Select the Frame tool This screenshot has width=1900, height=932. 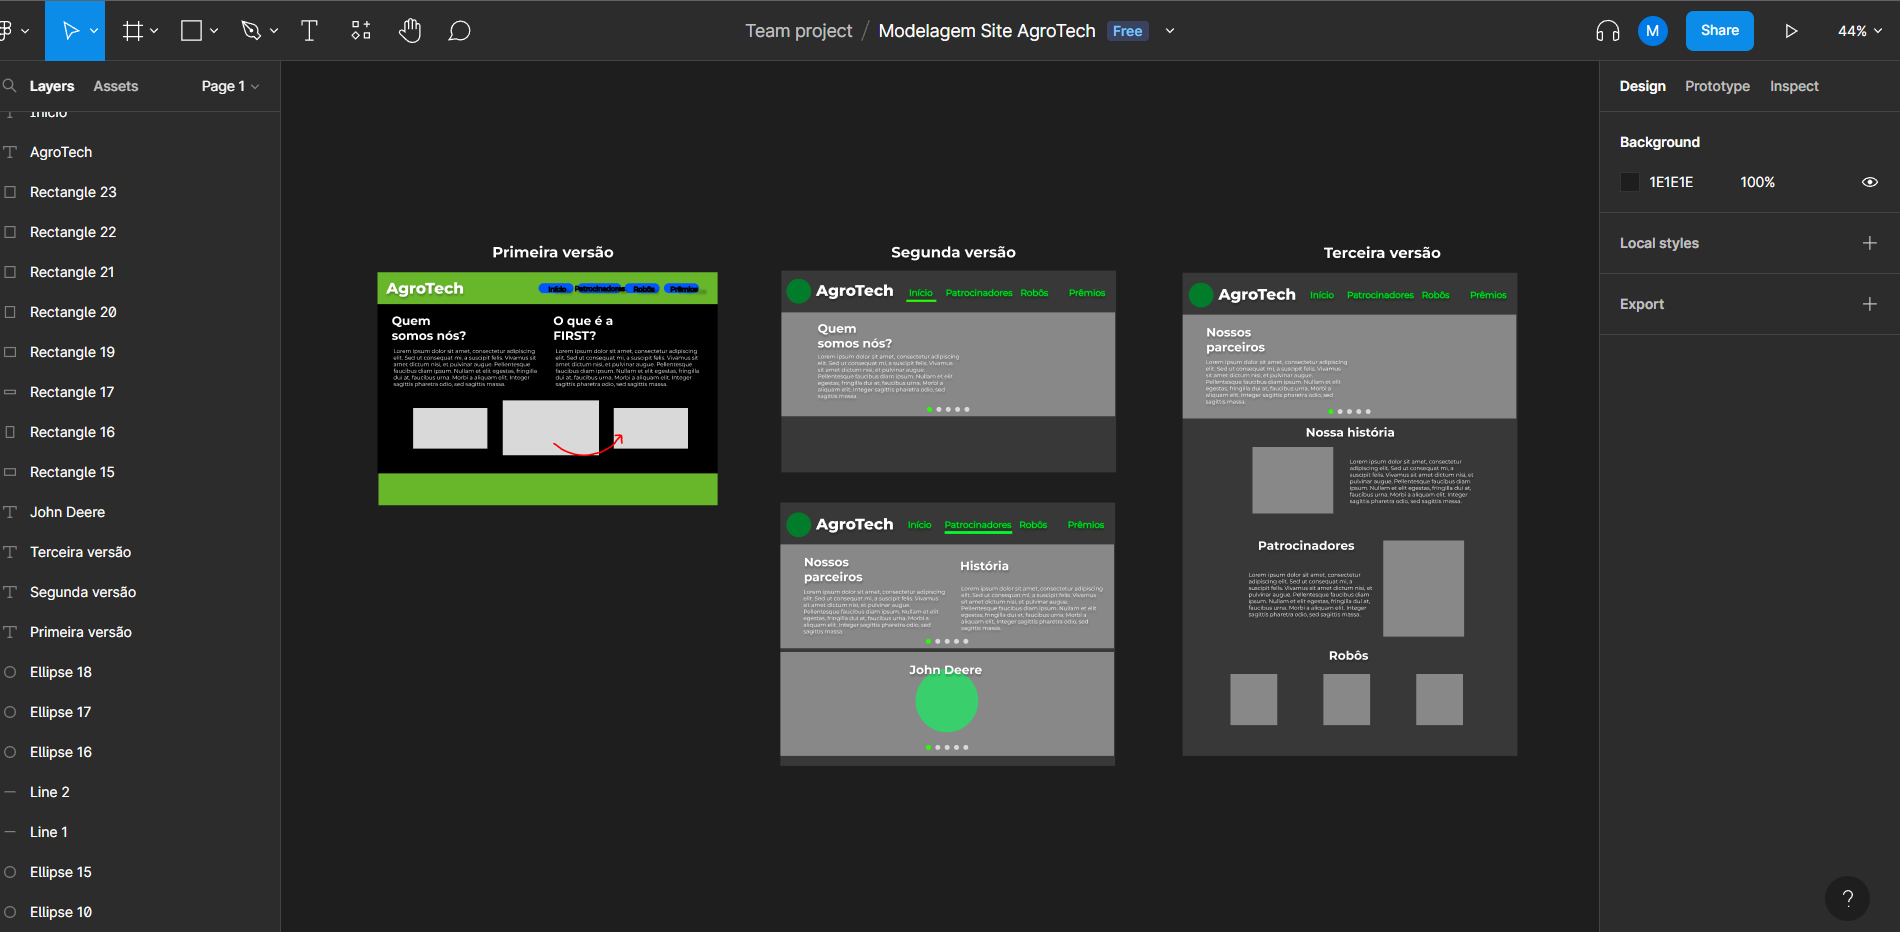[131, 30]
